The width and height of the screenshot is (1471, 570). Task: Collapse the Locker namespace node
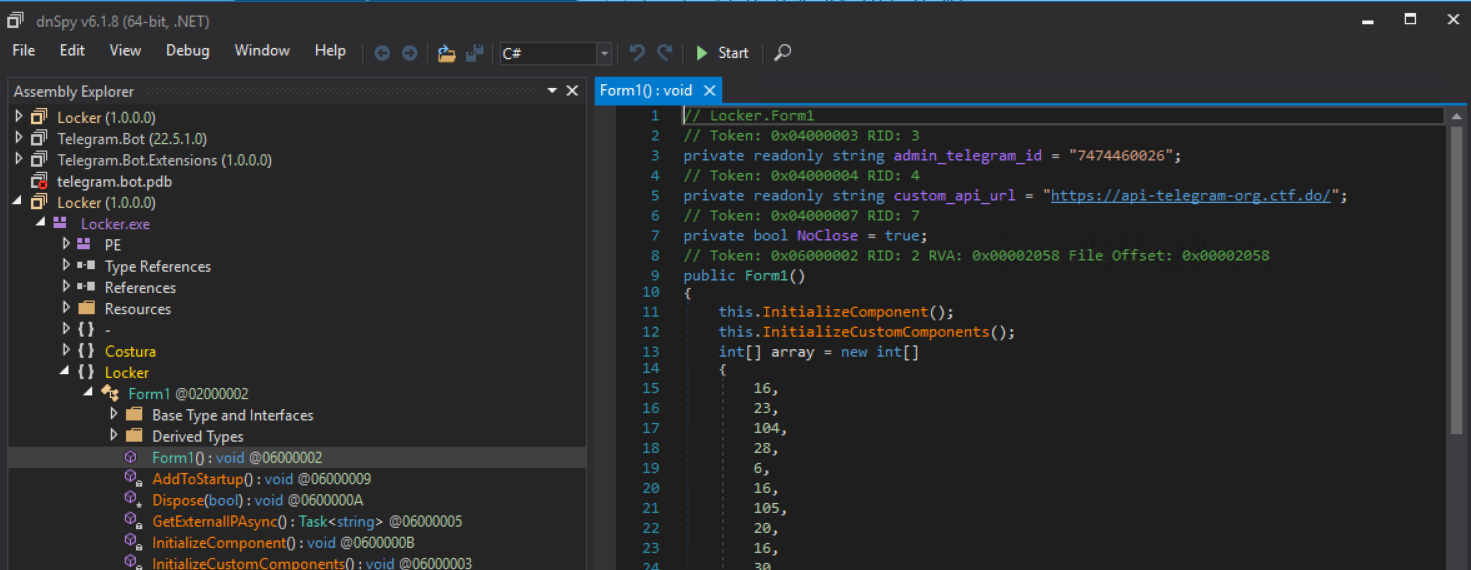[x=66, y=372]
